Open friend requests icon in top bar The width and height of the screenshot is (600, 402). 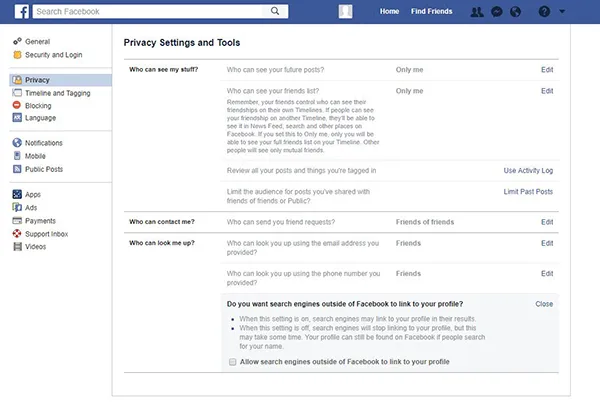[x=476, y=12]
